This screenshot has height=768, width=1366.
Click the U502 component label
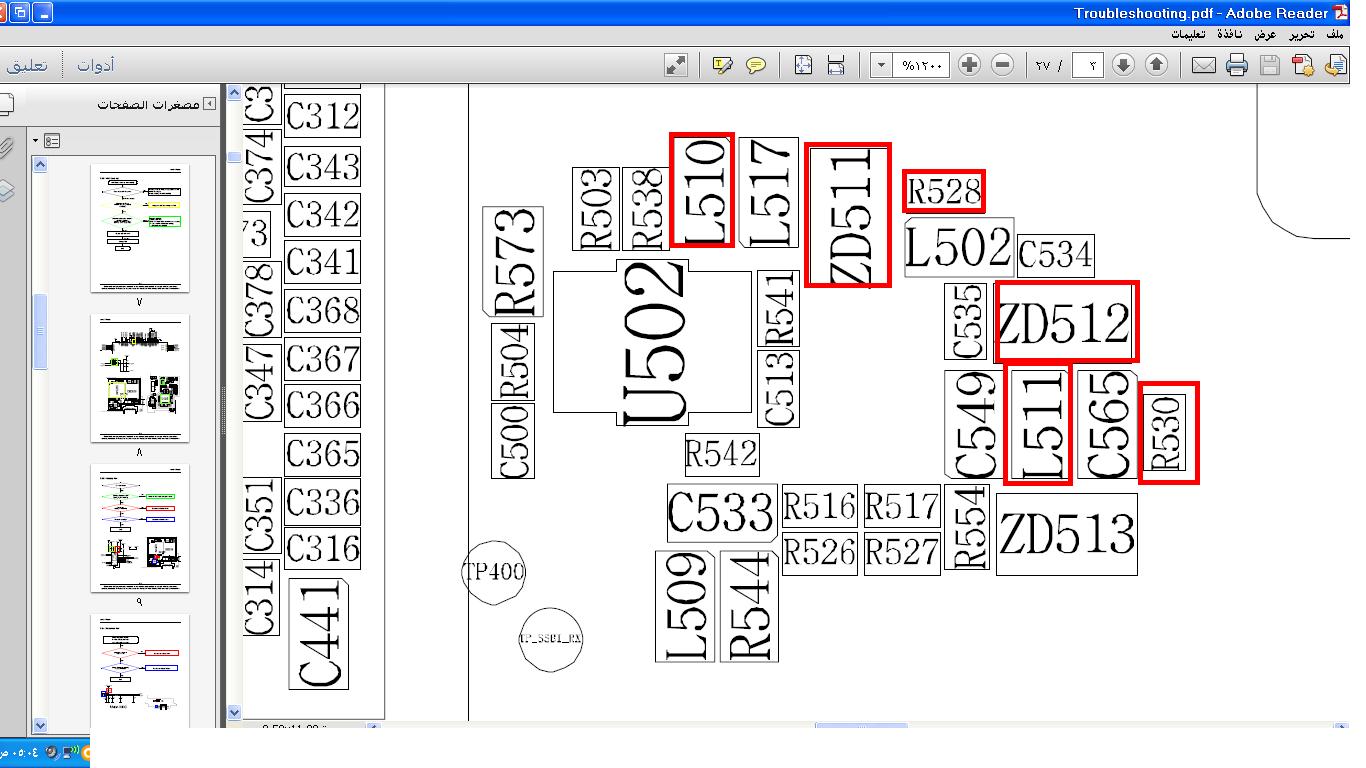[653, 342]
